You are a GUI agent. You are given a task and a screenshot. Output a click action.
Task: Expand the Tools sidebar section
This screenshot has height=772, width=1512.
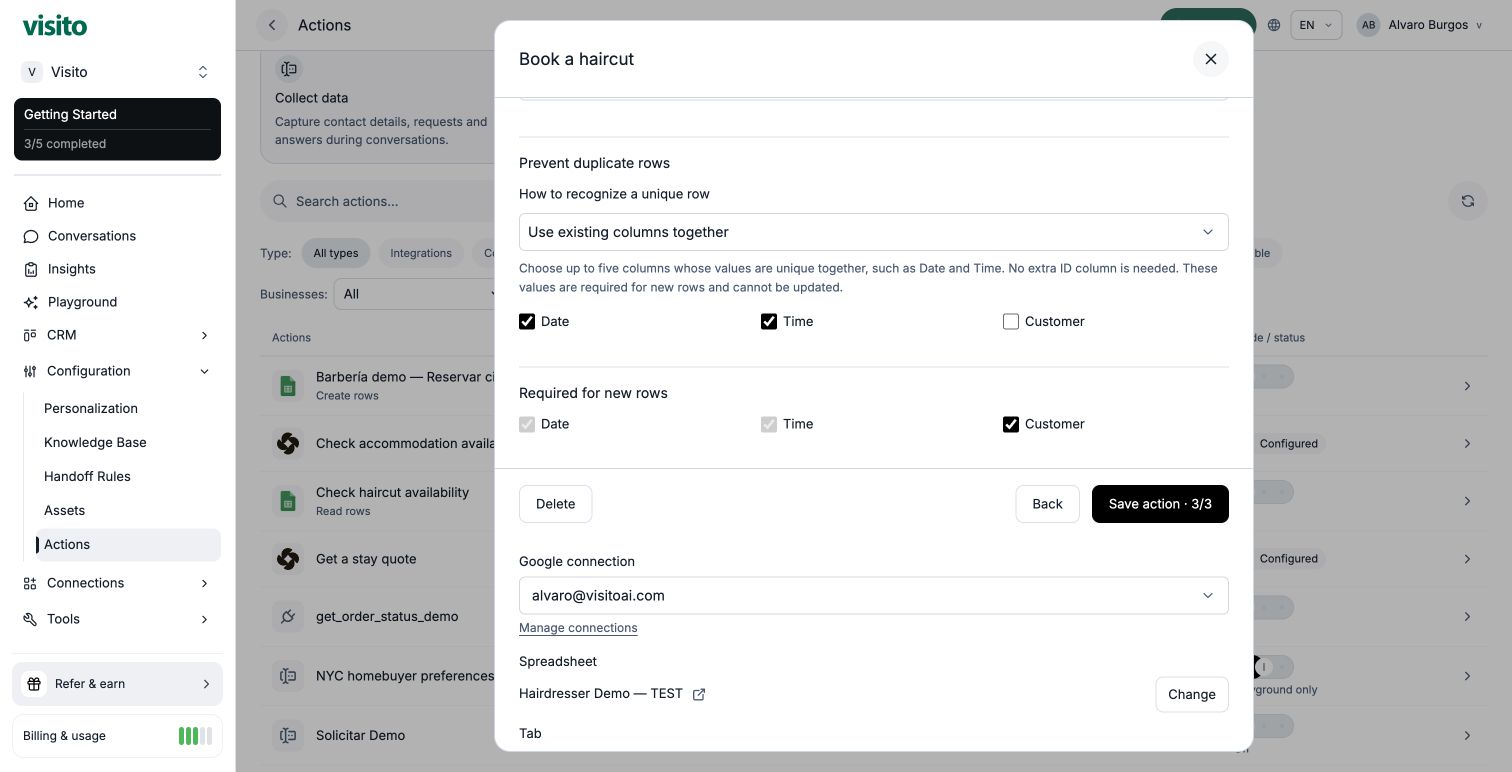pyautogui.click(x=117, y=619)
